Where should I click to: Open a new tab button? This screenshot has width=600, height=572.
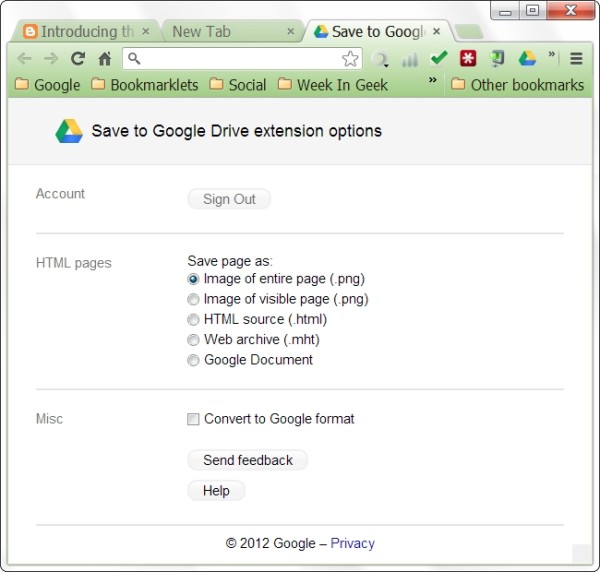click(470, 32)
